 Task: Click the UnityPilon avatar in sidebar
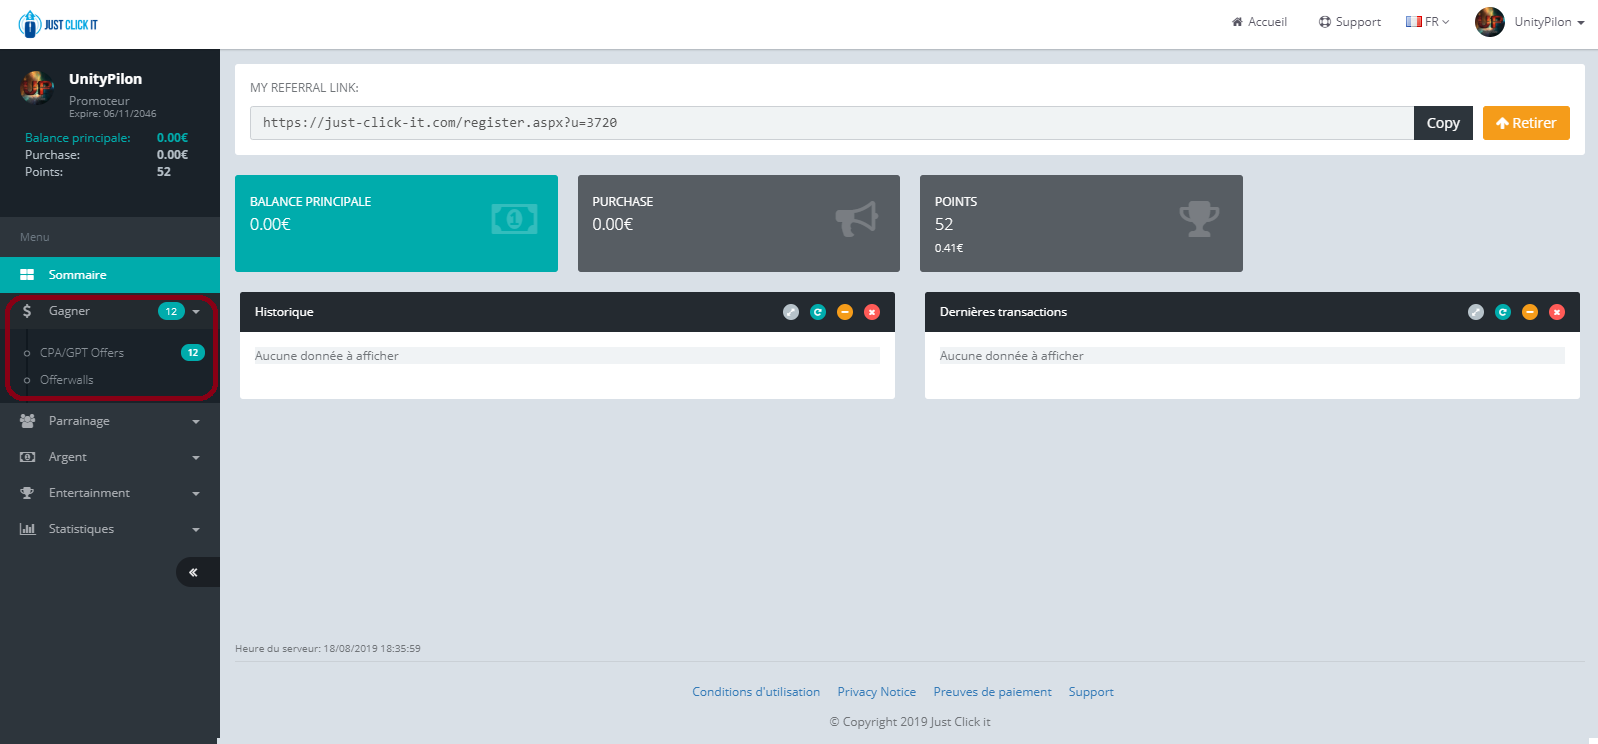click(x=37, y=88)
